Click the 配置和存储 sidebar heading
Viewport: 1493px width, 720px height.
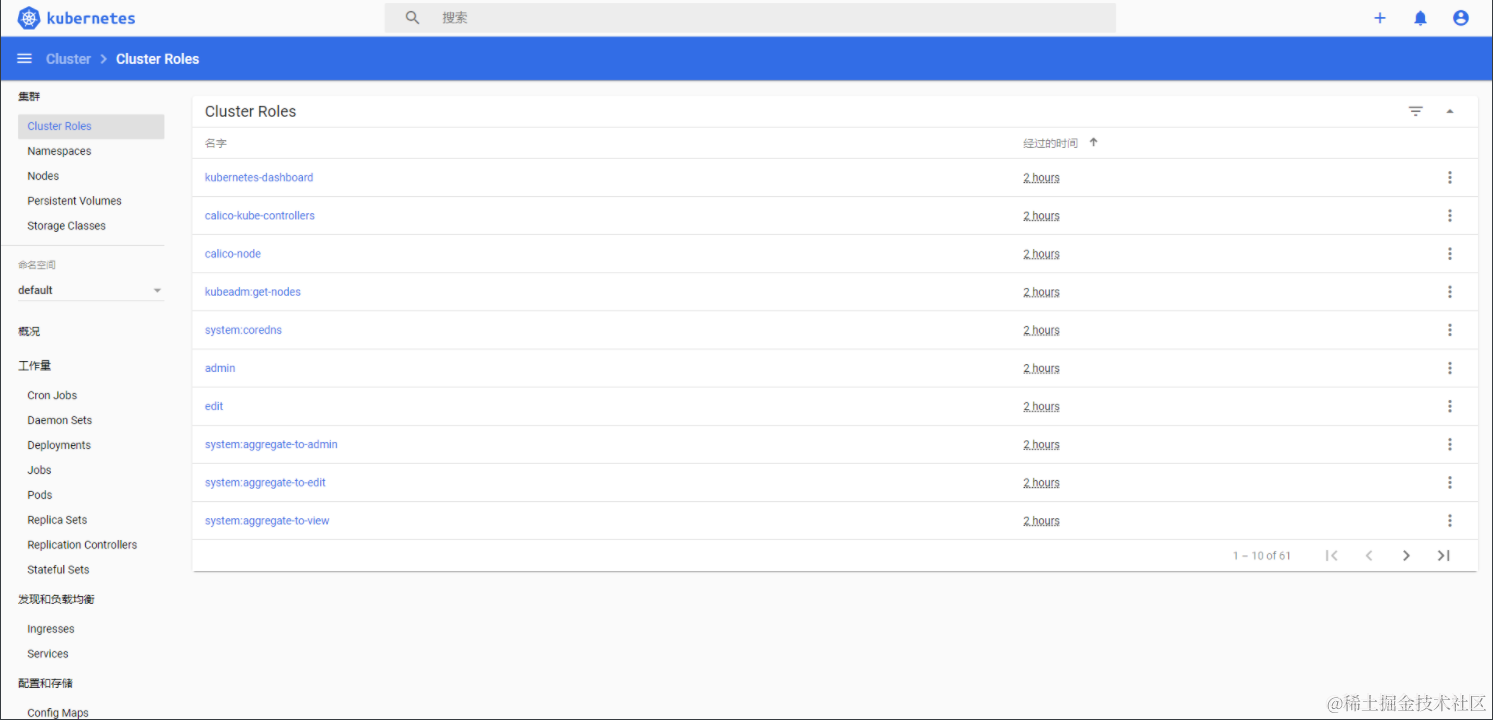click(x=45, y=683)
